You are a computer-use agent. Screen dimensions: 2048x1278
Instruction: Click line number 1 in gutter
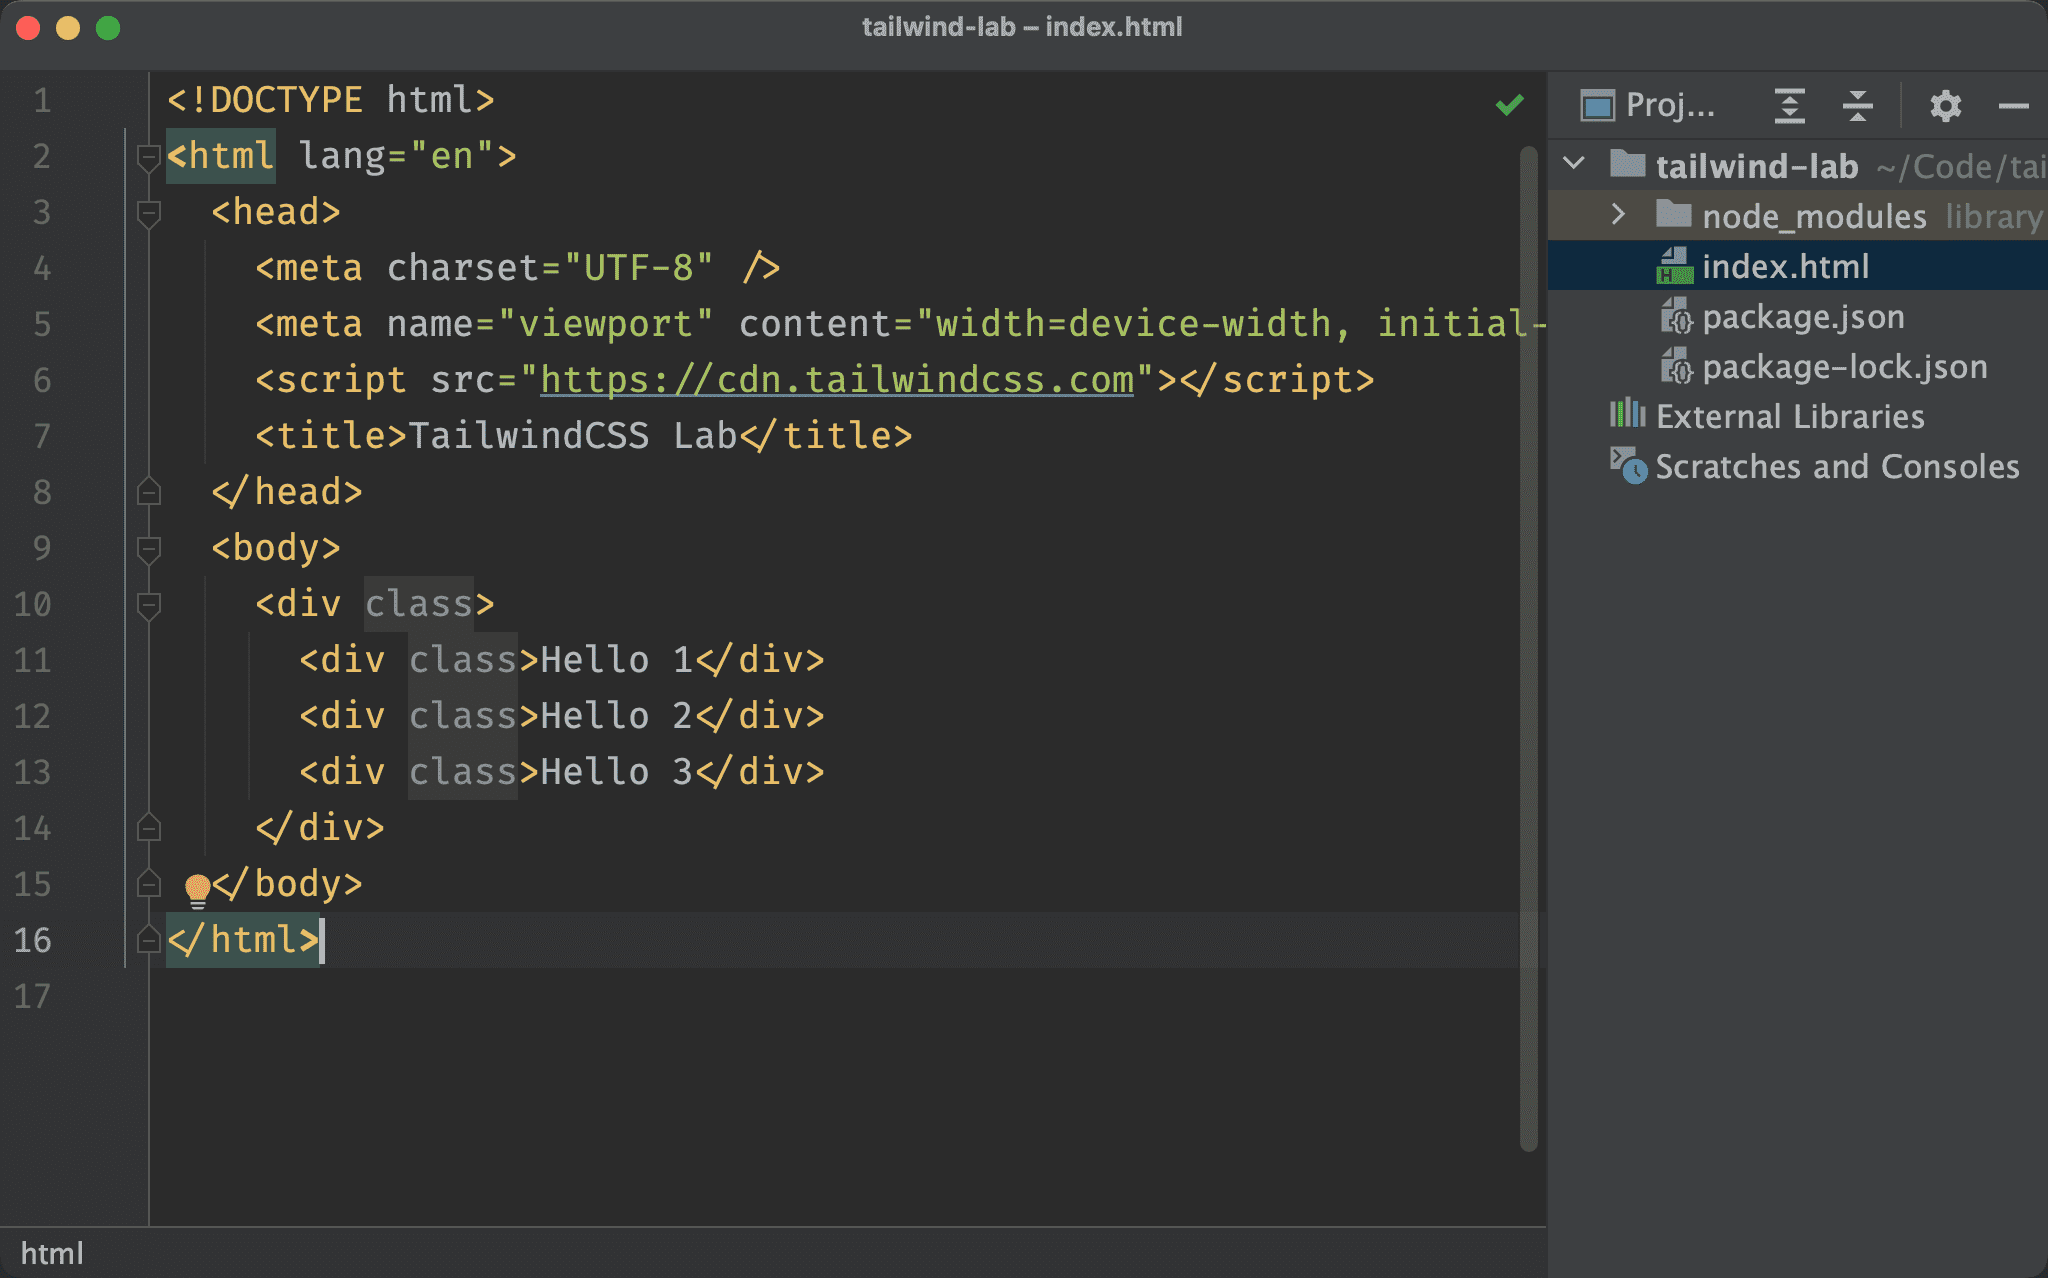tap(42, 100)
